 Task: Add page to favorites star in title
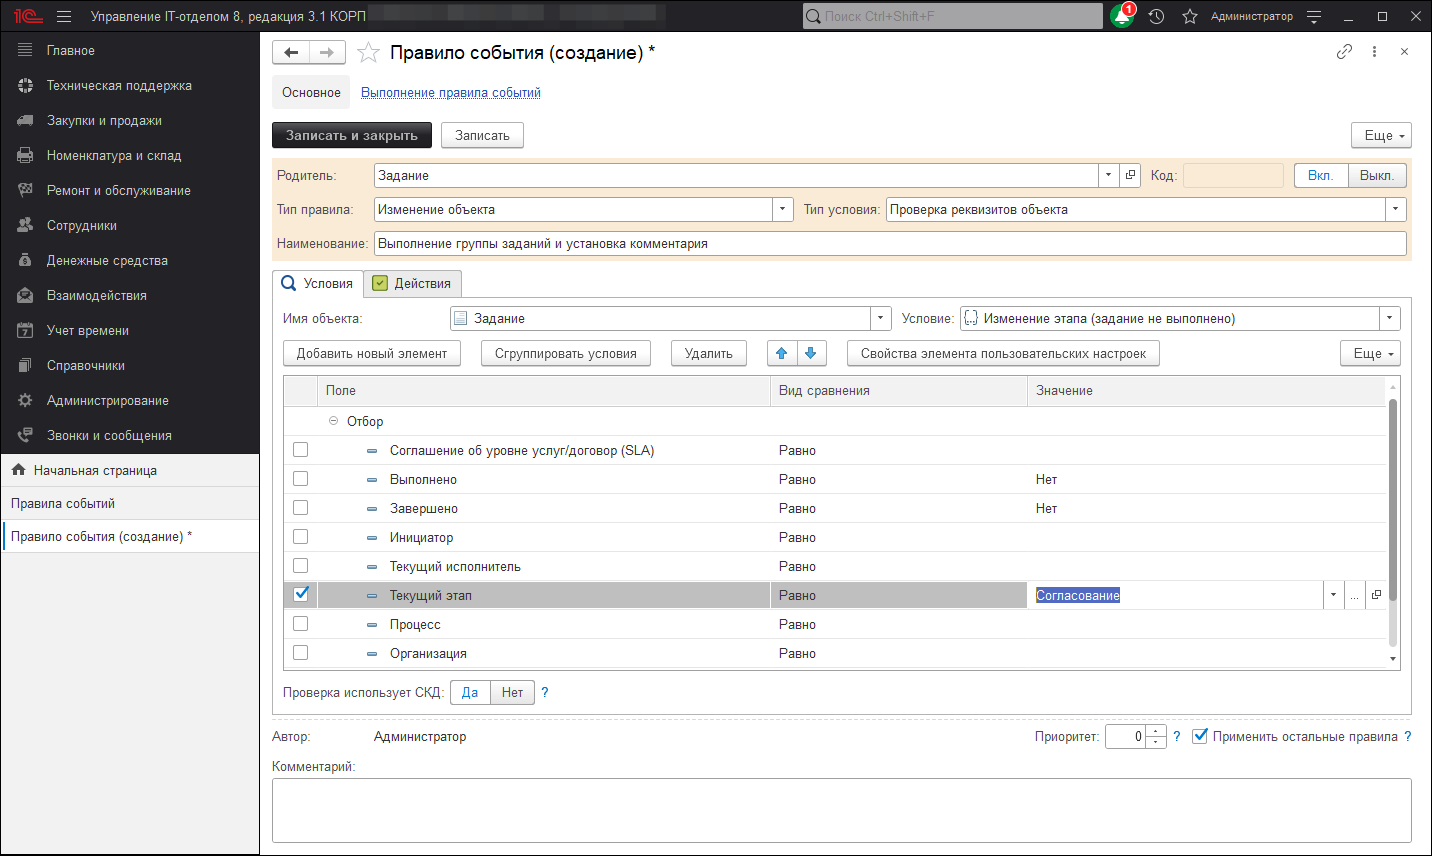coord(368,53)
